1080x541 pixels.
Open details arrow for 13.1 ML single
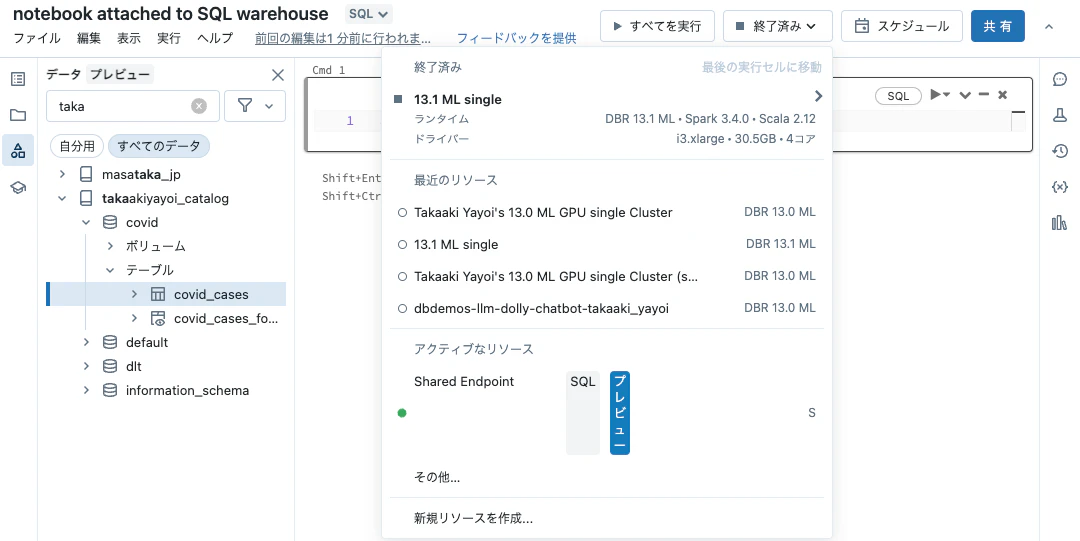[818, 96]
